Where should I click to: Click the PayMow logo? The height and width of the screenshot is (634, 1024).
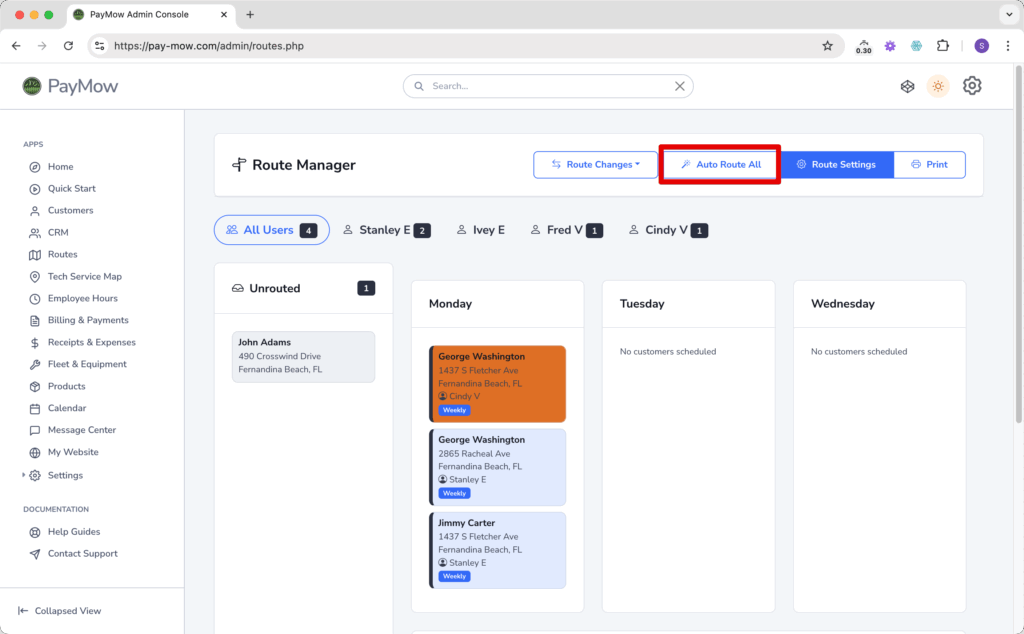tap(70, 86)
